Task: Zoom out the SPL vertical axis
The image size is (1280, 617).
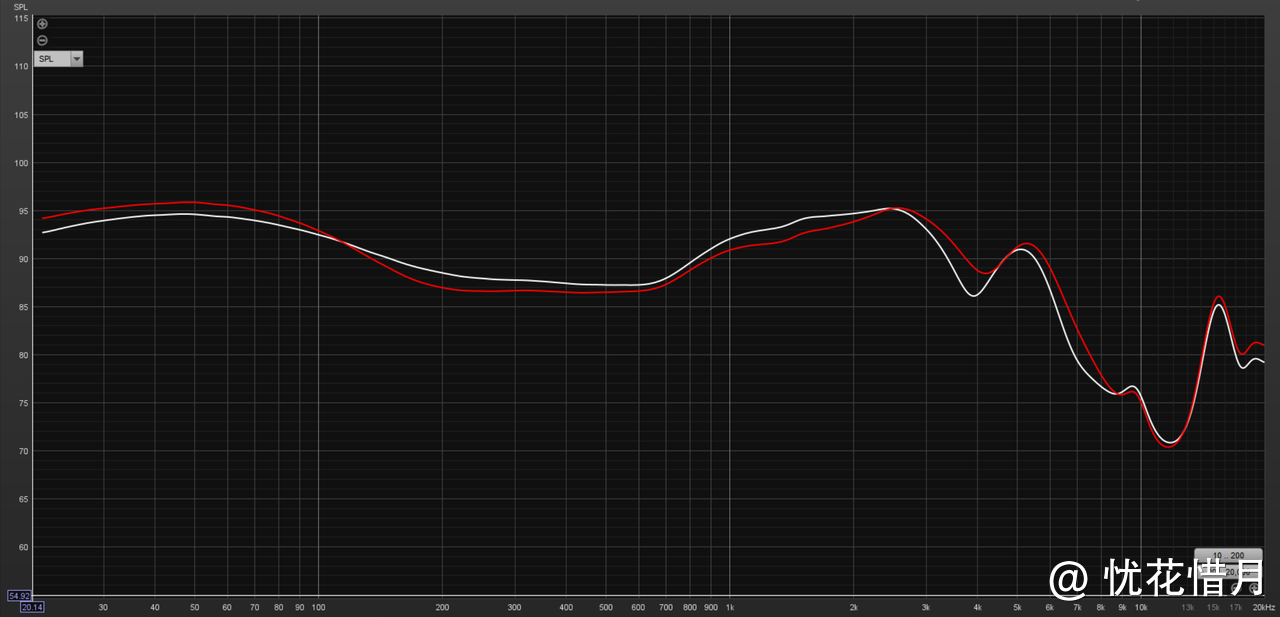Action: tap(42, 40)
